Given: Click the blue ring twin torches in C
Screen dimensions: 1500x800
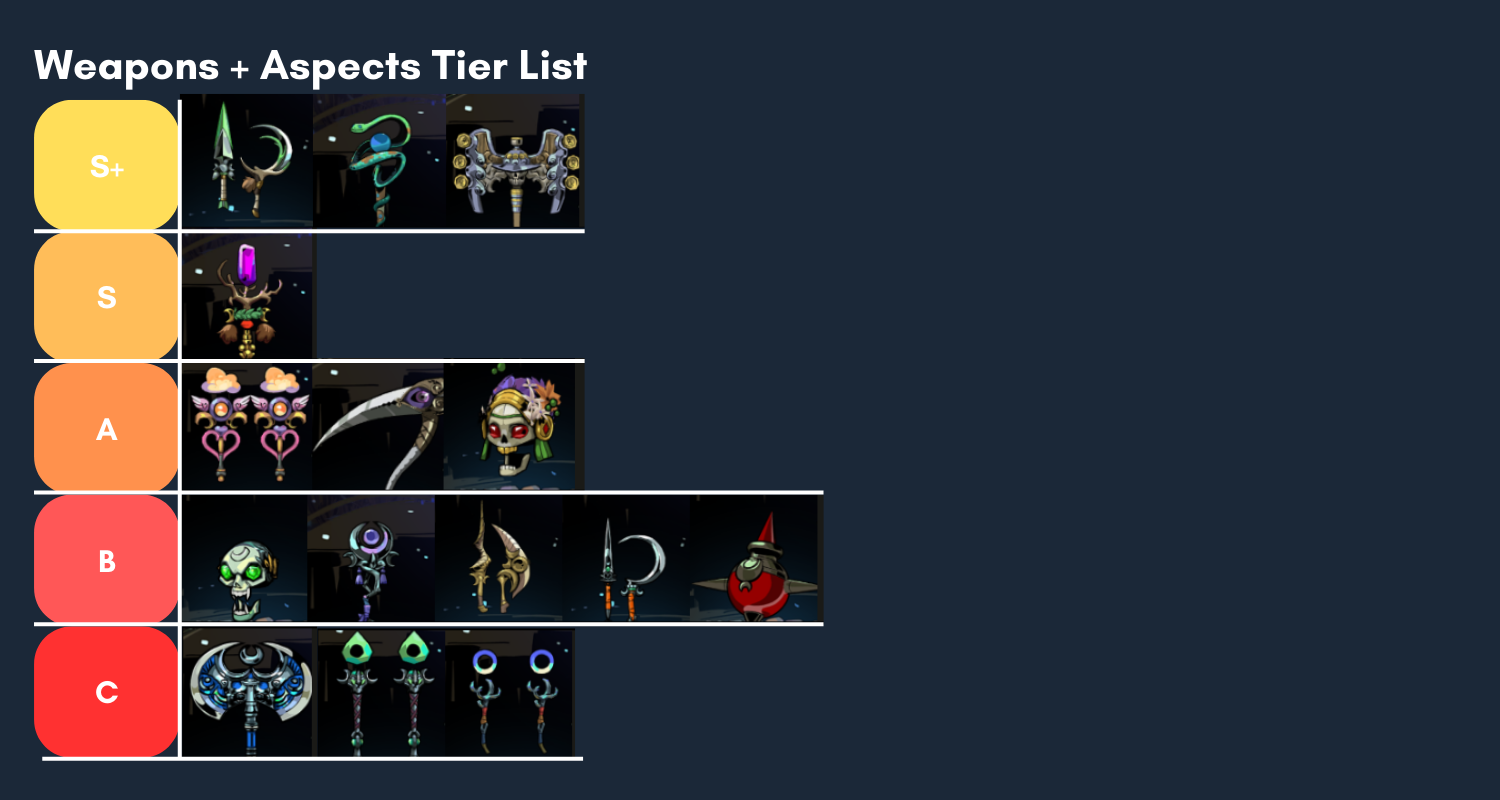Looking at the screenshot, I should click(x=510, y=692).
